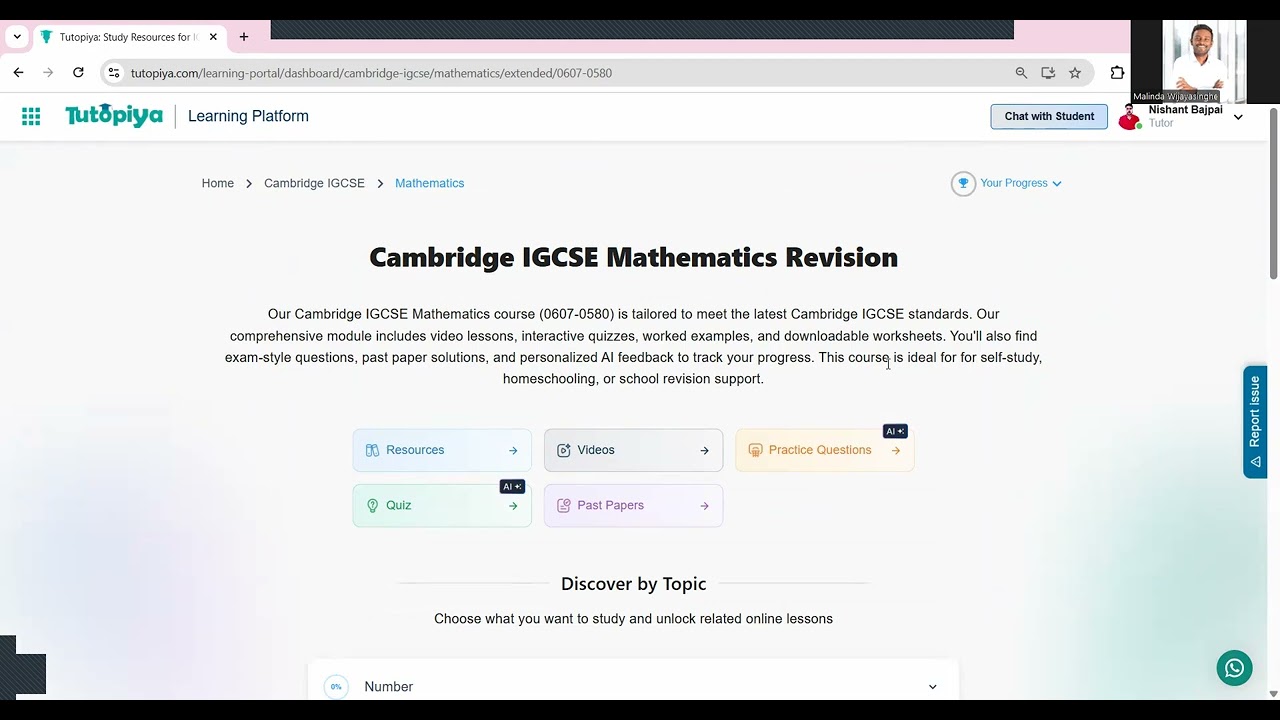The image size is (1280, 720).
Task: Open site information icon in address bar
Action: click(114, 73)
